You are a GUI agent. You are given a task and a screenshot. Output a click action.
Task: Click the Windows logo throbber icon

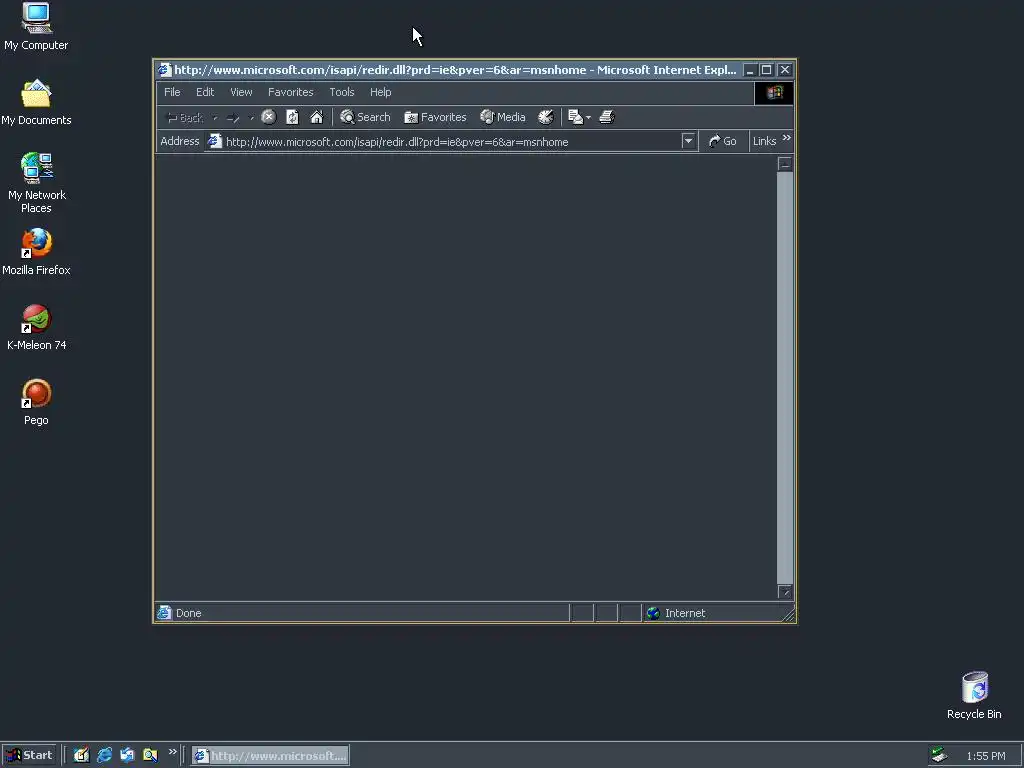point(774,93)
